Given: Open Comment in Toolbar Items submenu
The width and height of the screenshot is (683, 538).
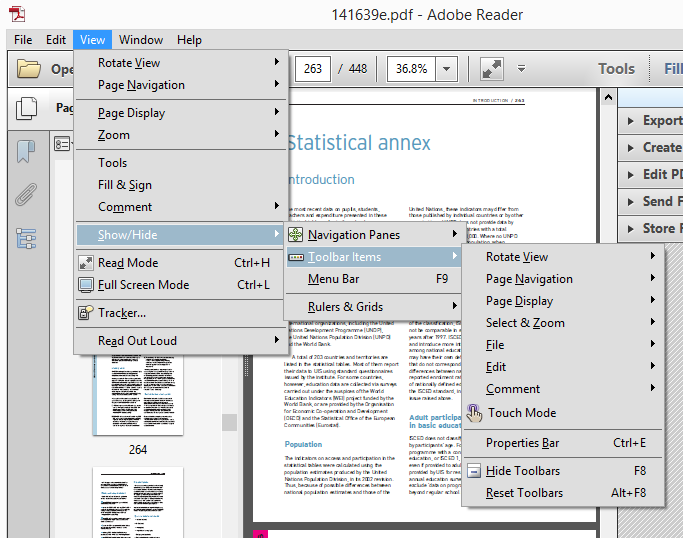Looking at the screenshot, I should point(563,389).
